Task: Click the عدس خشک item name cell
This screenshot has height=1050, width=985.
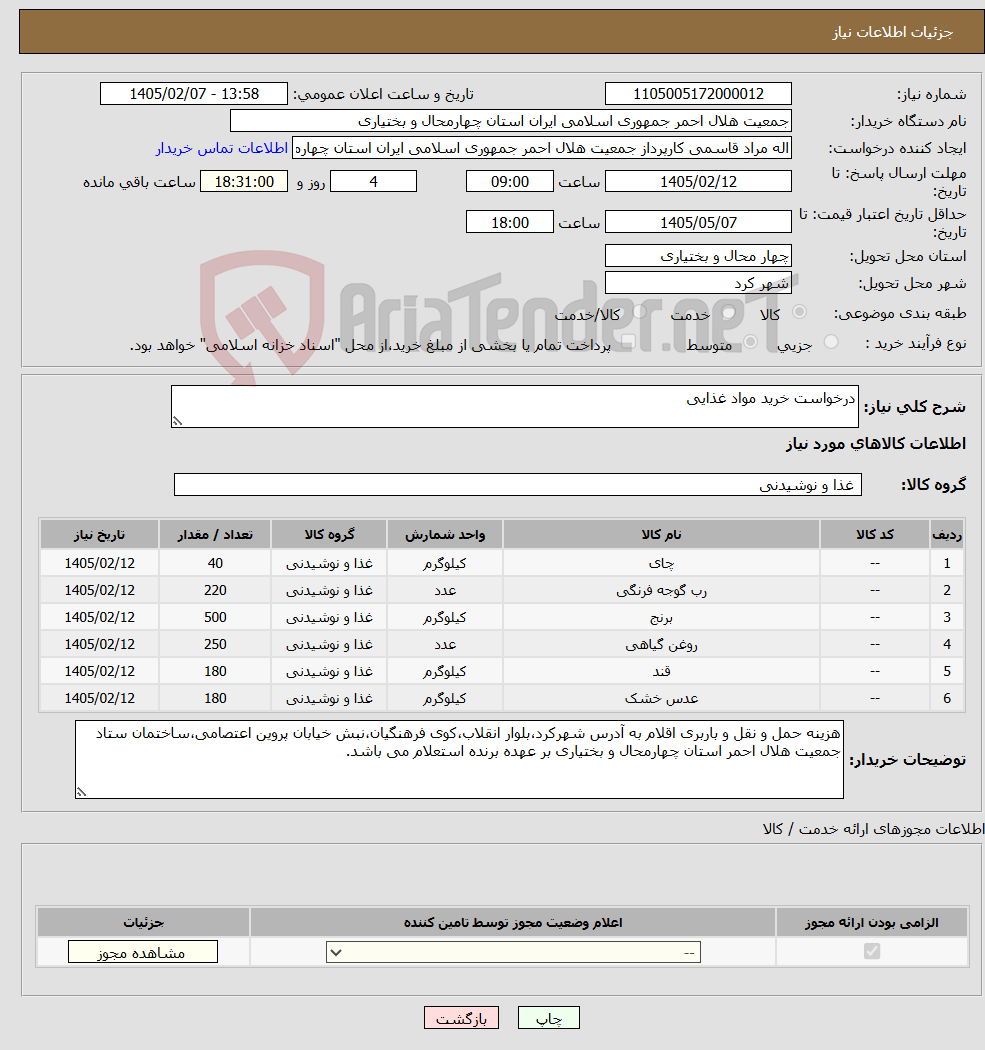Action: tap(661, 698)
